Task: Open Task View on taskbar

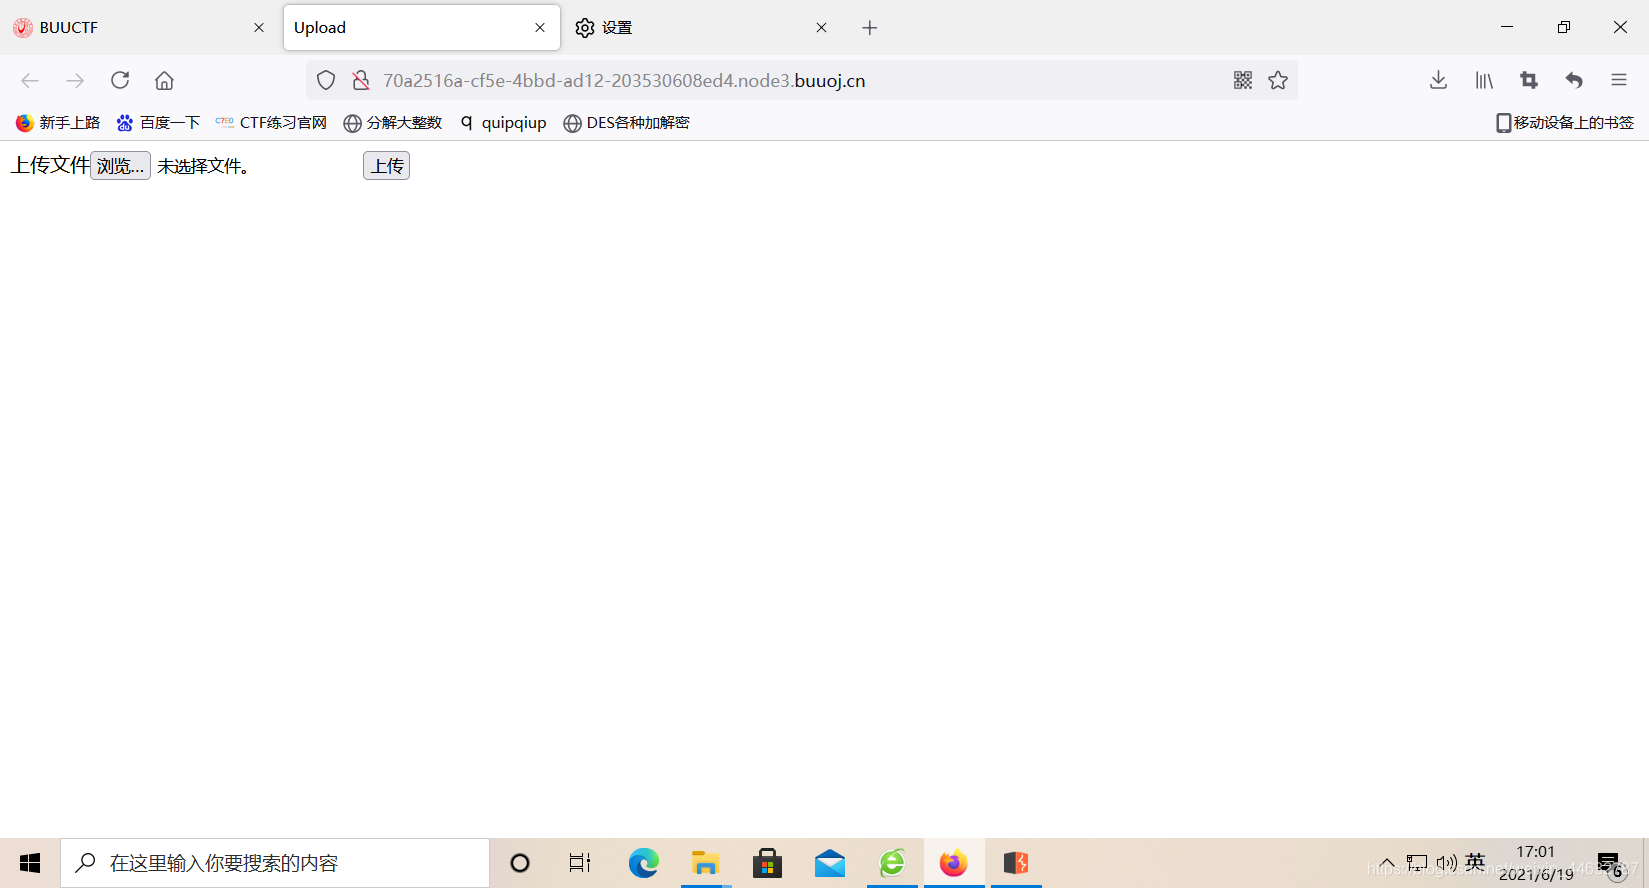Action: [580, 863]
